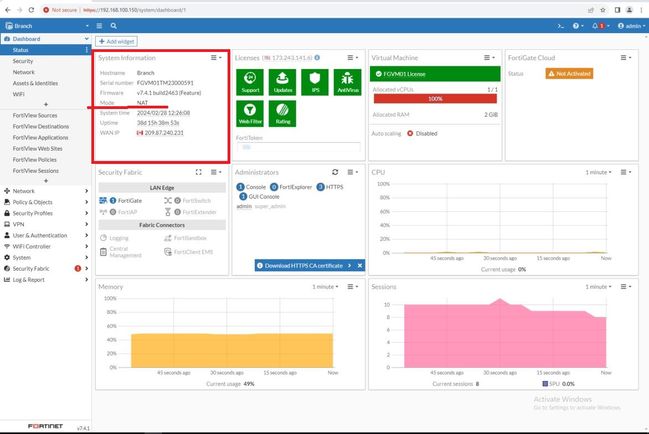Click the Web Filter license icon
Image resolution: width=649 pixels, height=434 pixels.
click(x=250, y=113)
